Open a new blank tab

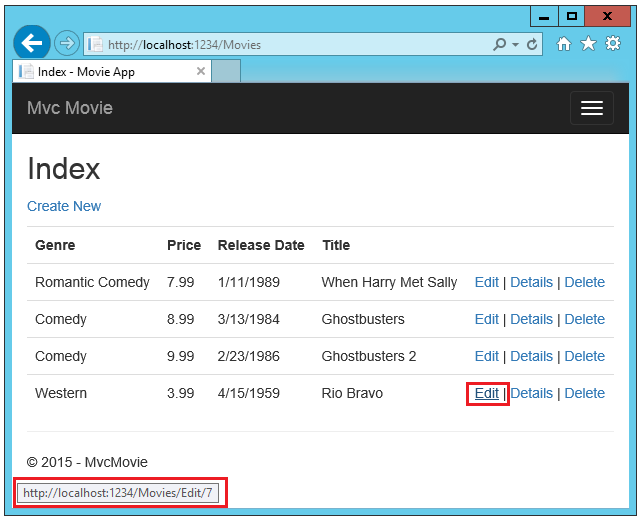(226, 71)
